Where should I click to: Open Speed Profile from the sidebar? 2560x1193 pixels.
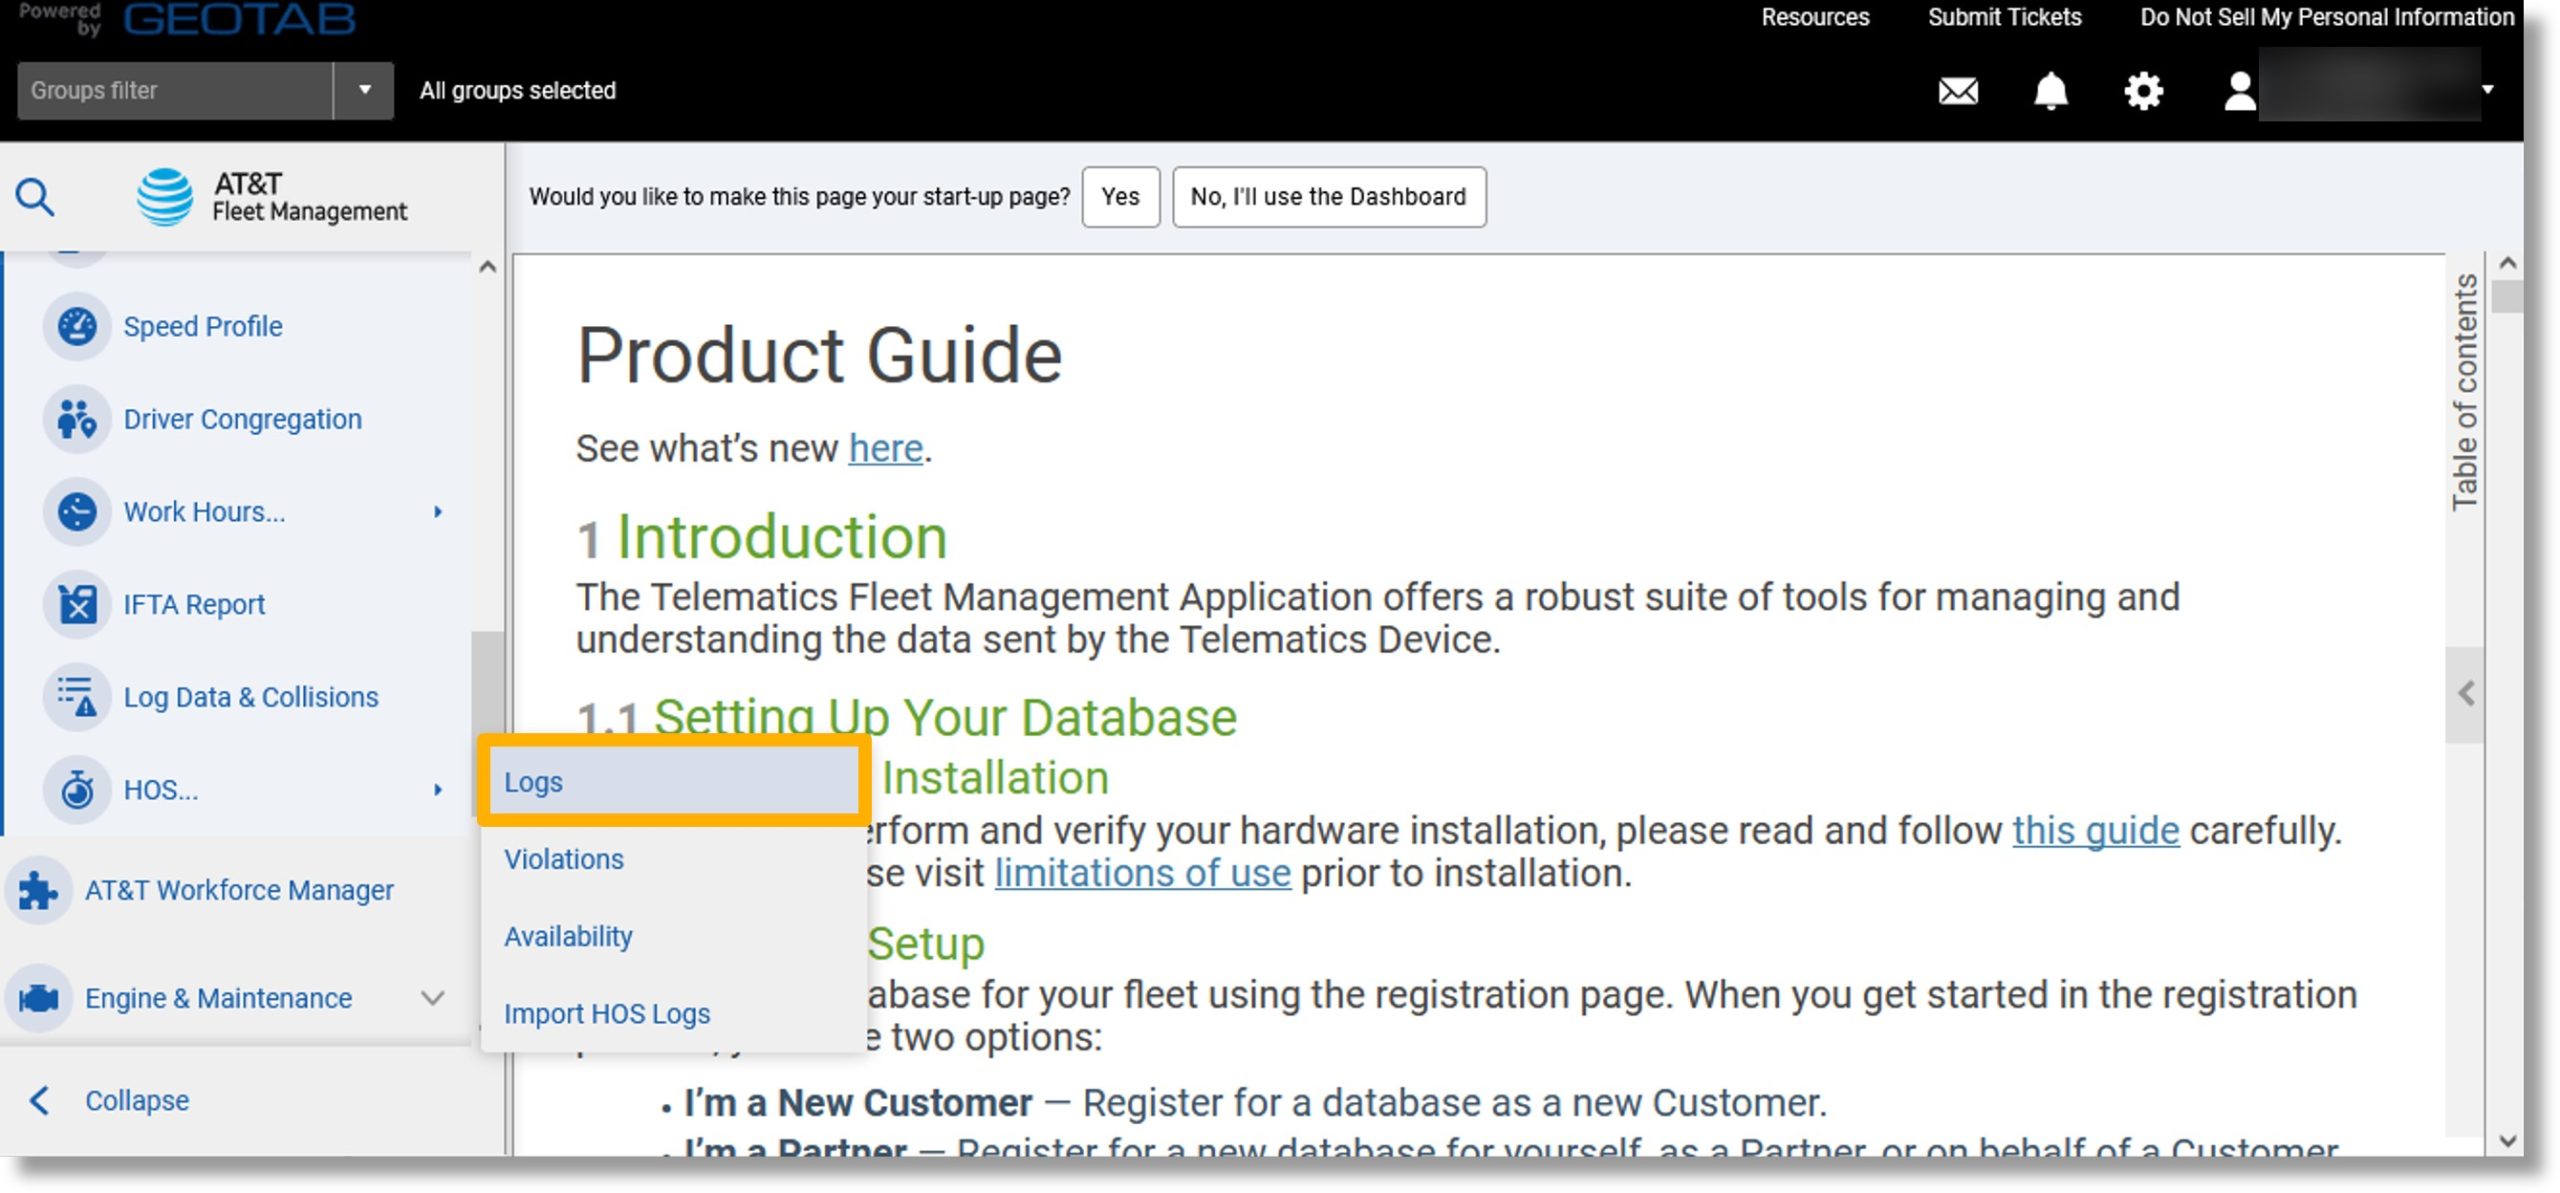[x=203, y=326]
